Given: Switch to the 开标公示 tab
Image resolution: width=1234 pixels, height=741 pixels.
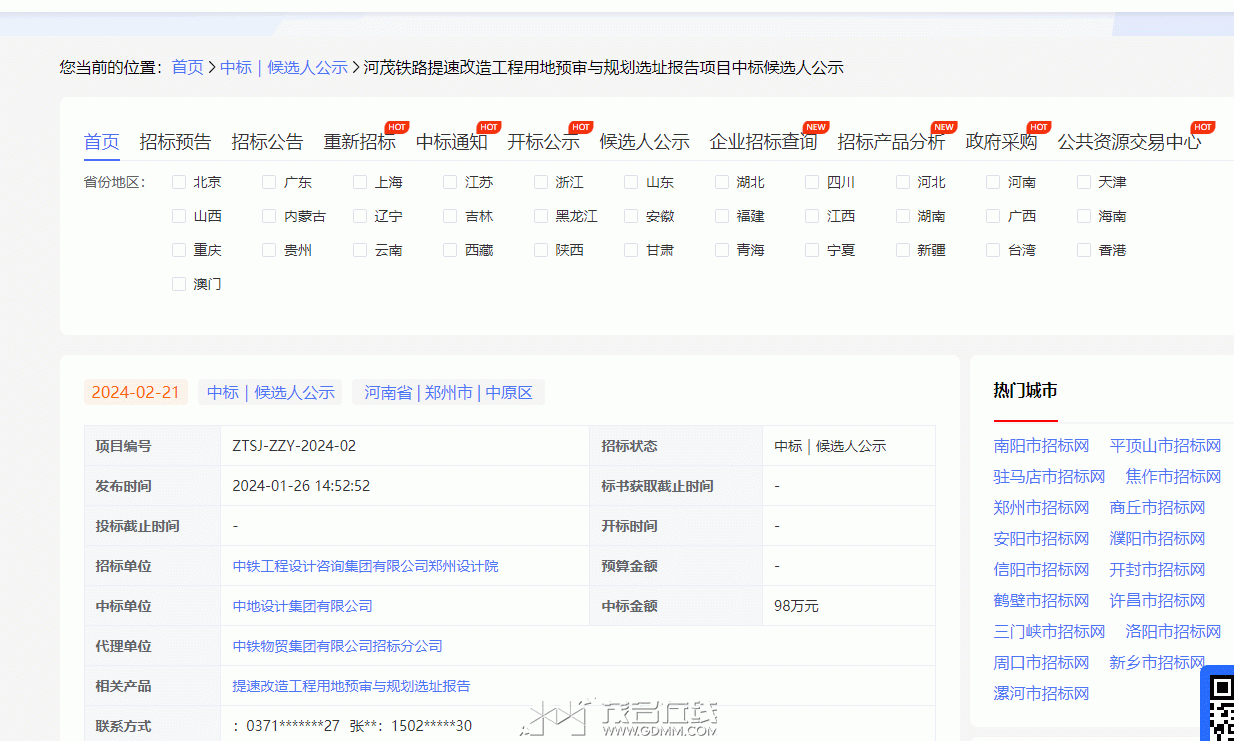Looking at the screenshot, I should (x=544, y=142).
